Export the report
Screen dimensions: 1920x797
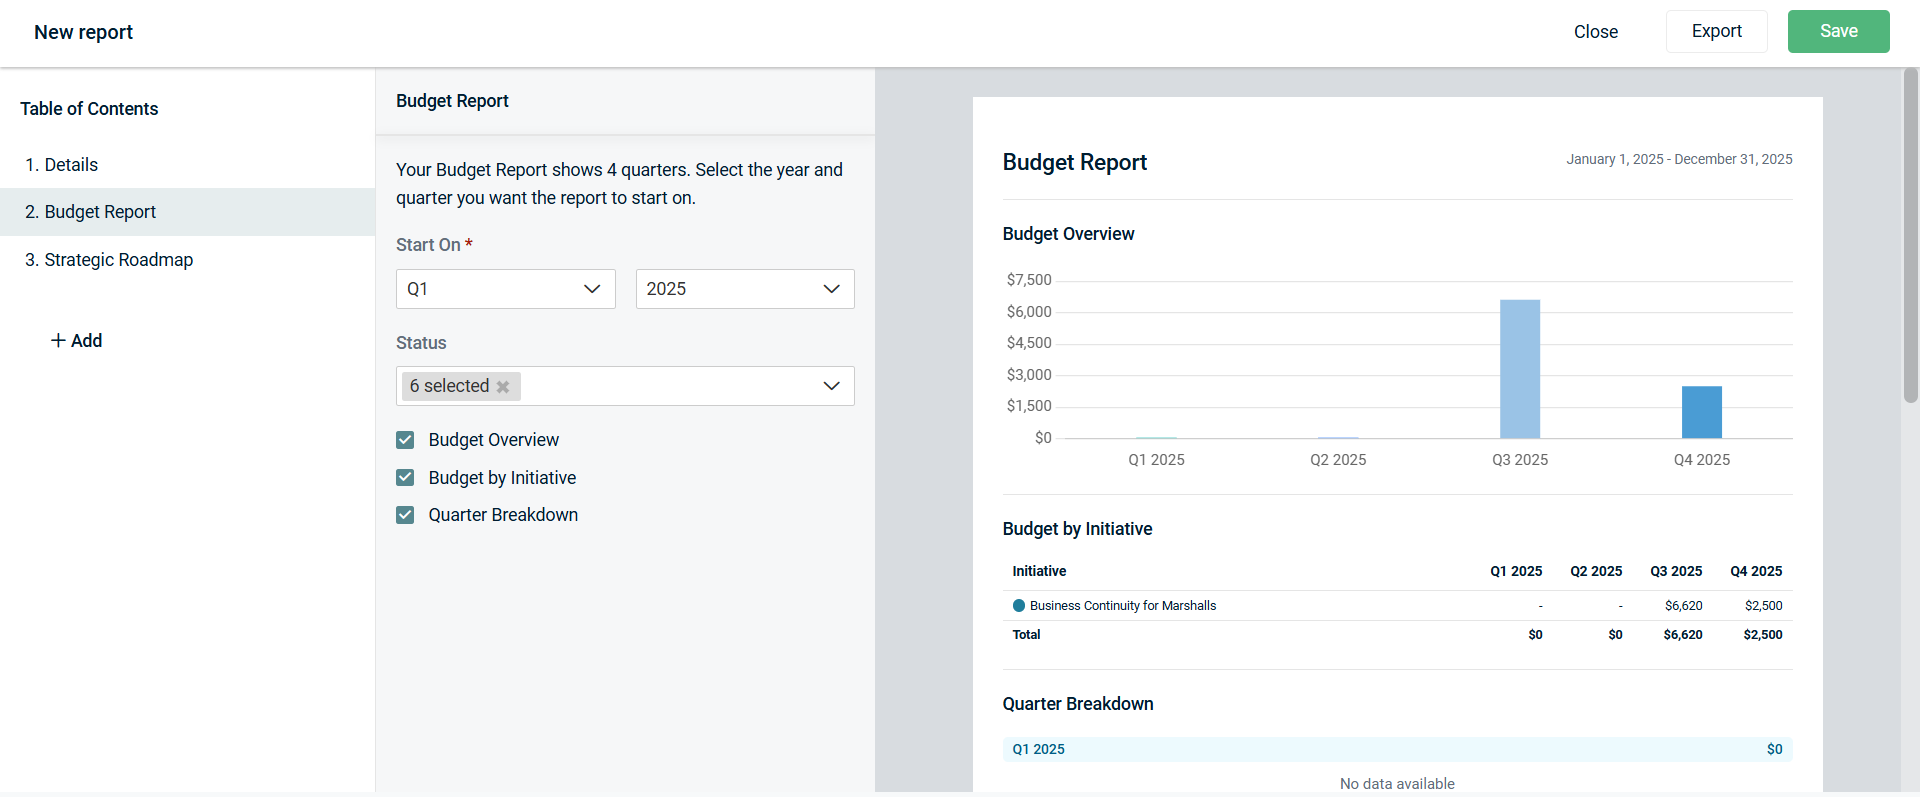tap(1716, 32)
